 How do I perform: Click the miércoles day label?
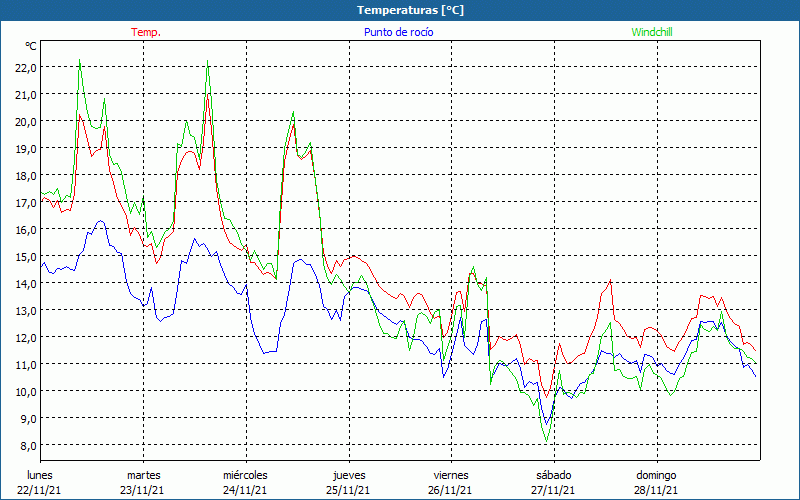(x=245, y=475)
